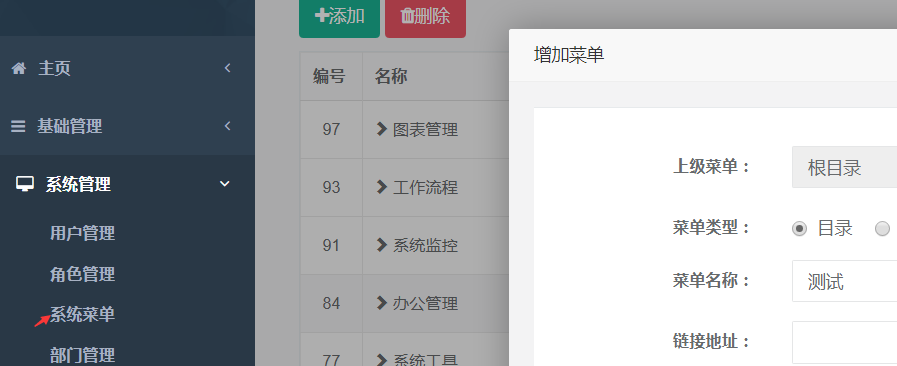
Task: Collapse the 系统管理 menu chevron
Action: pos(225,184)
